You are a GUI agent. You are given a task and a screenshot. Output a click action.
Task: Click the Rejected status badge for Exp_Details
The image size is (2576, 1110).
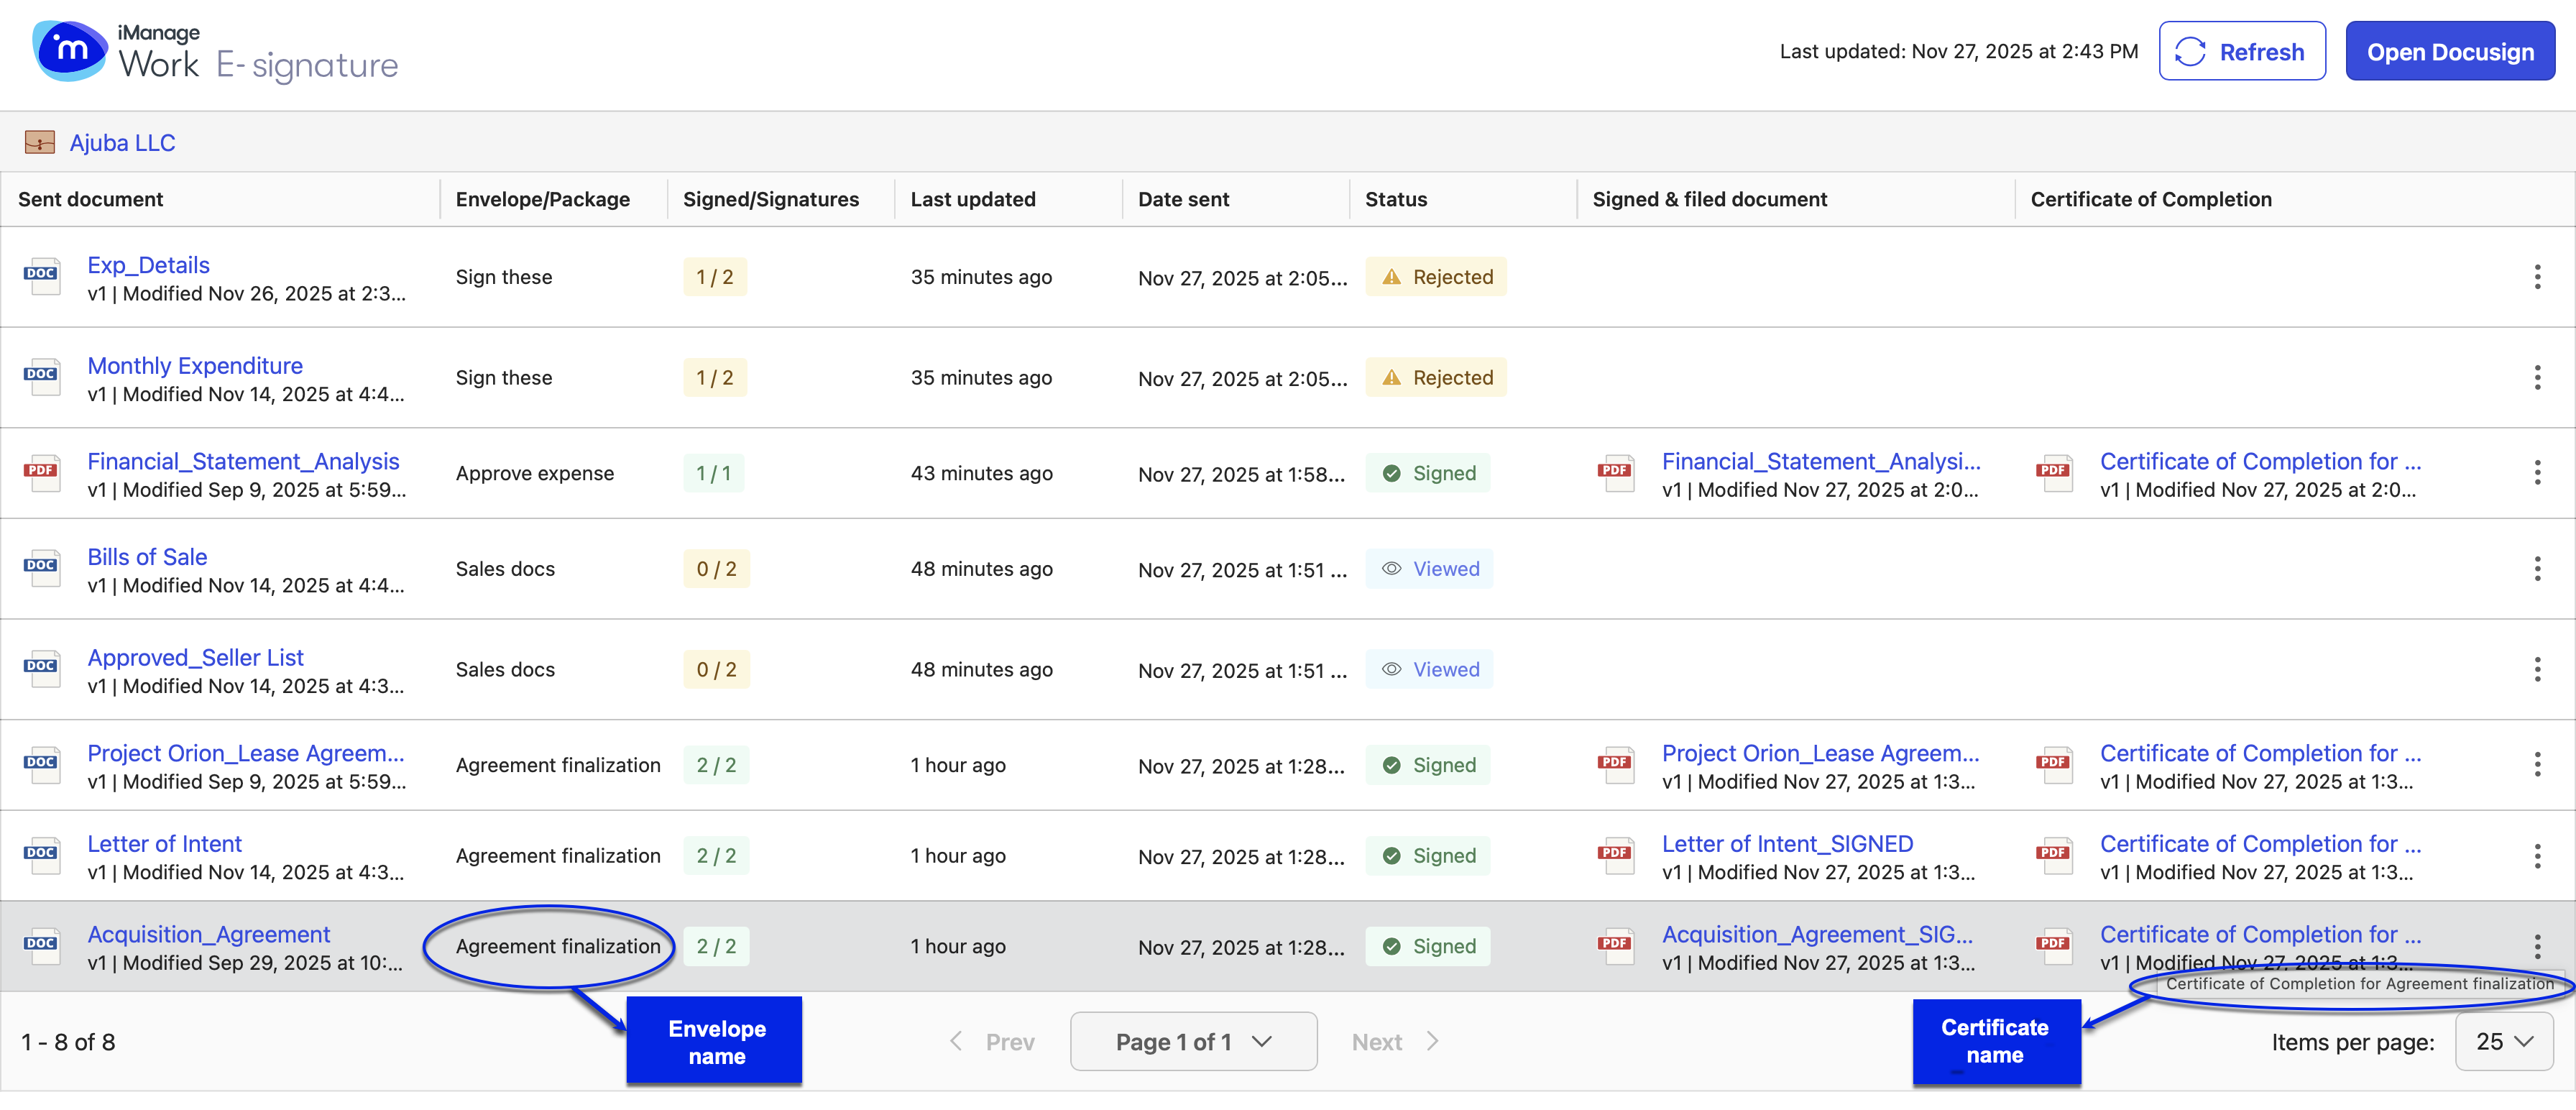(1435, 277)
